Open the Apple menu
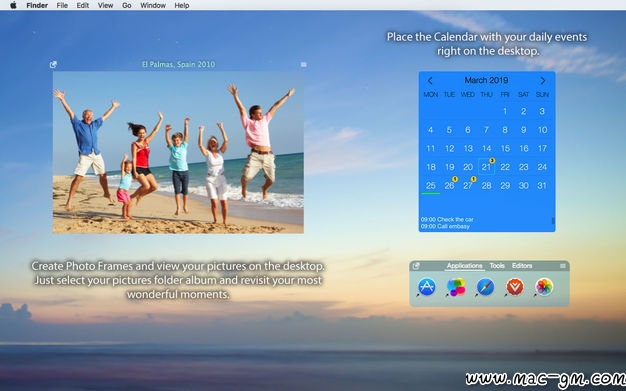626x391 pixels. 13,5
